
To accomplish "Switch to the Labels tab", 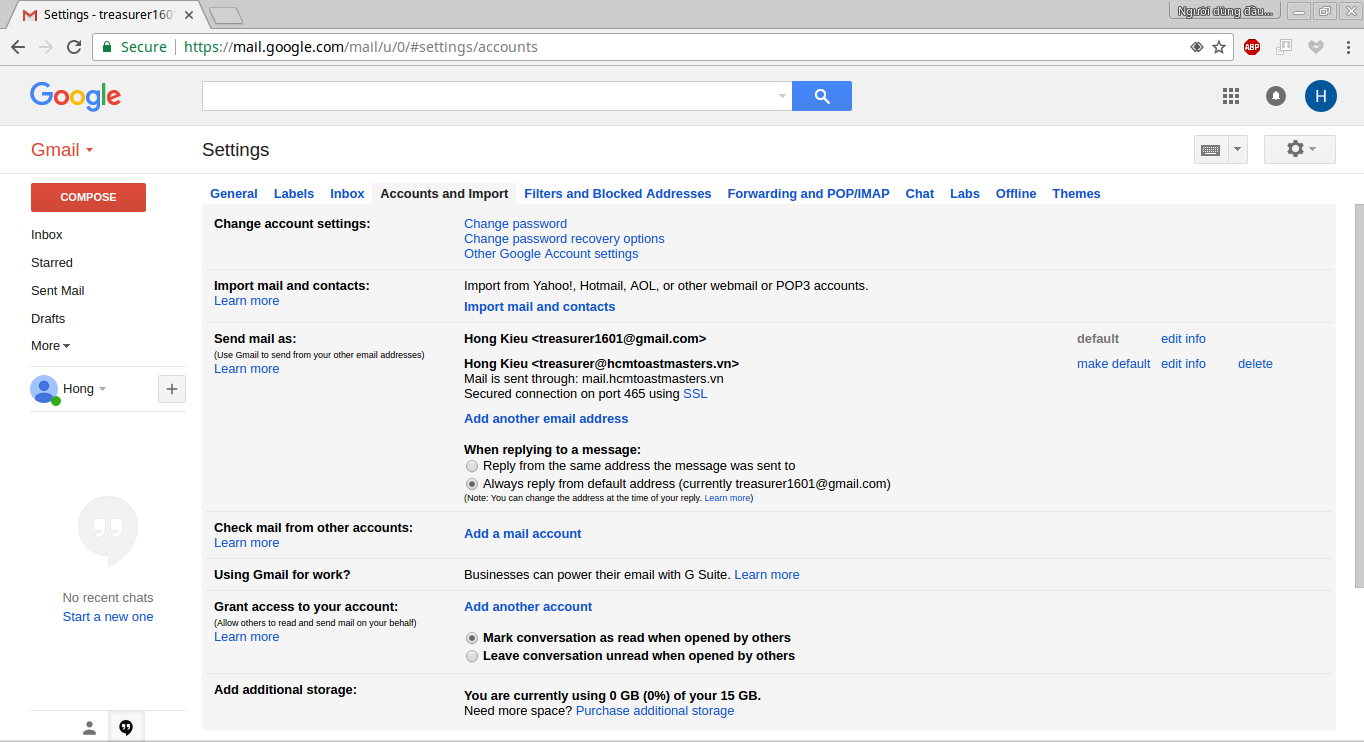I will click(x=294, y=194).
